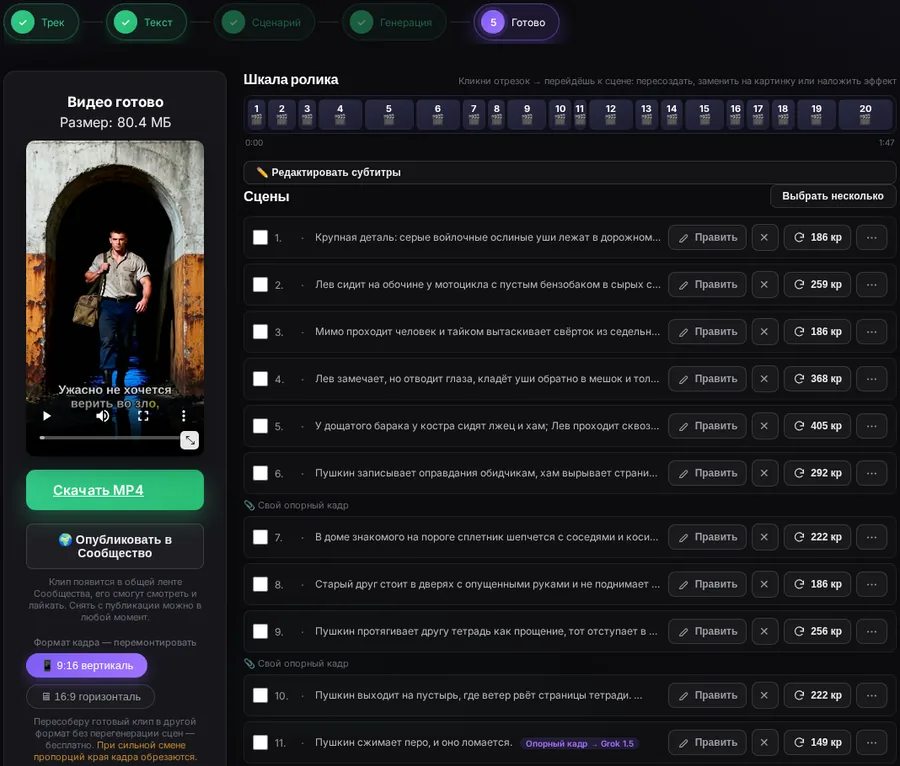The height and width of the screenshot is (766, 900).
Task: Play the finished video preview
Action: [47, 416]
